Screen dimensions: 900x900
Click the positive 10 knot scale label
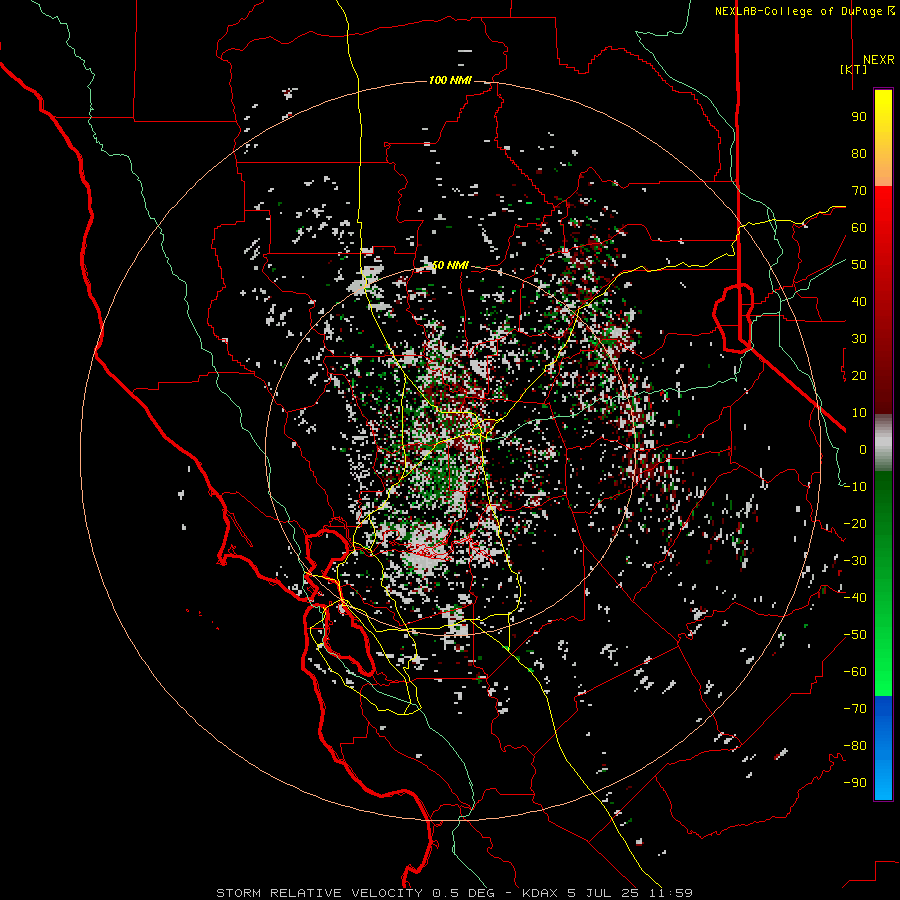[x=859, y=413]
